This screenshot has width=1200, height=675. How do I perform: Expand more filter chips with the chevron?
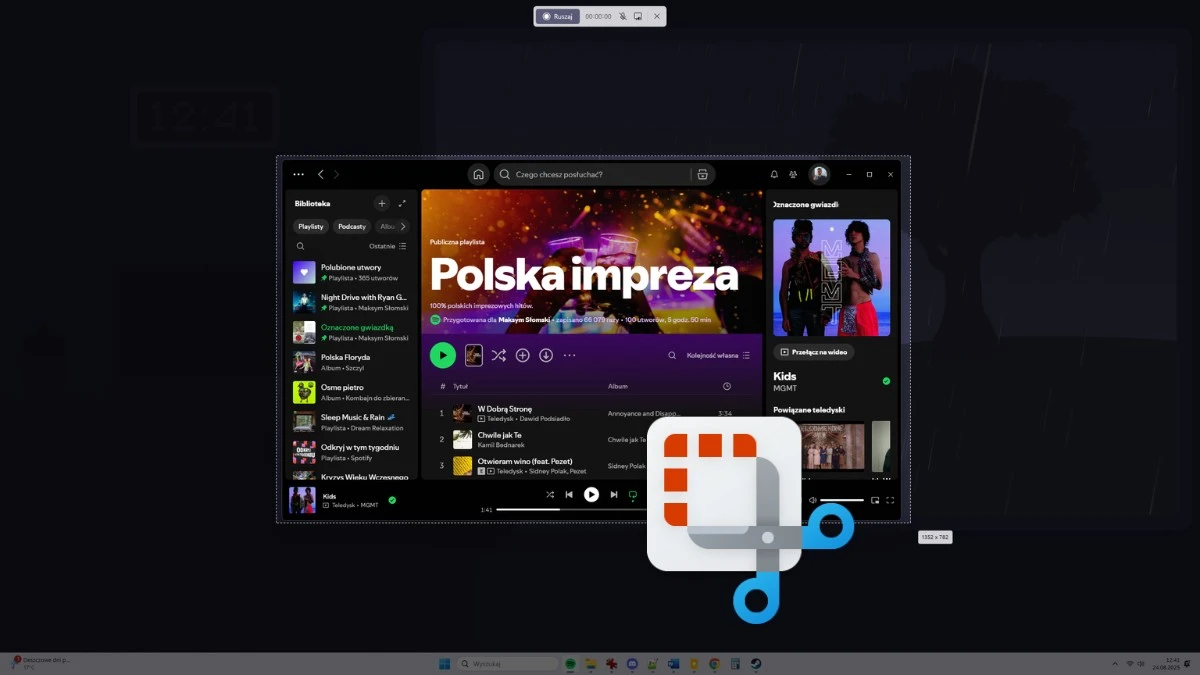(x=403, y=226)
